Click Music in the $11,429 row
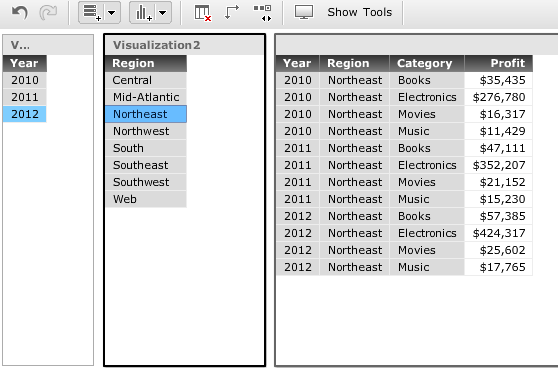Screen dimensions: 558x370 point(427,131)
